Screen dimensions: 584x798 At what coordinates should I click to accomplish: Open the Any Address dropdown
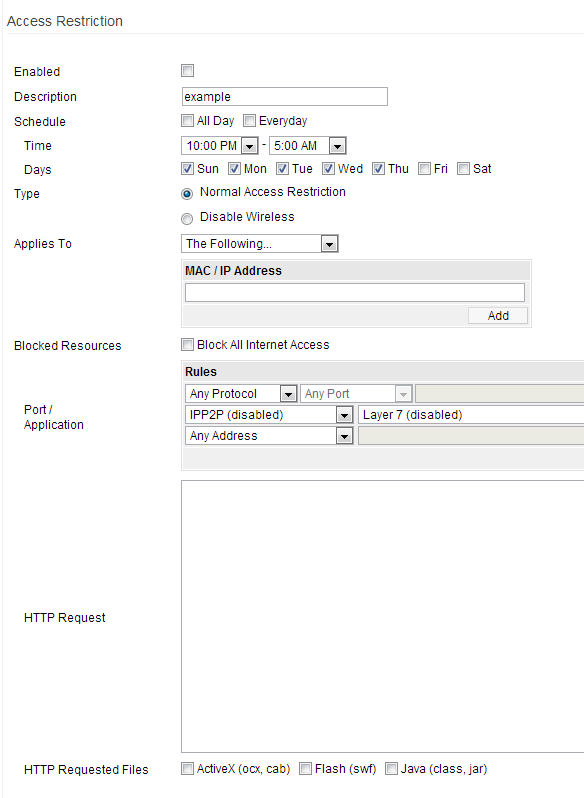click(269, 436)
